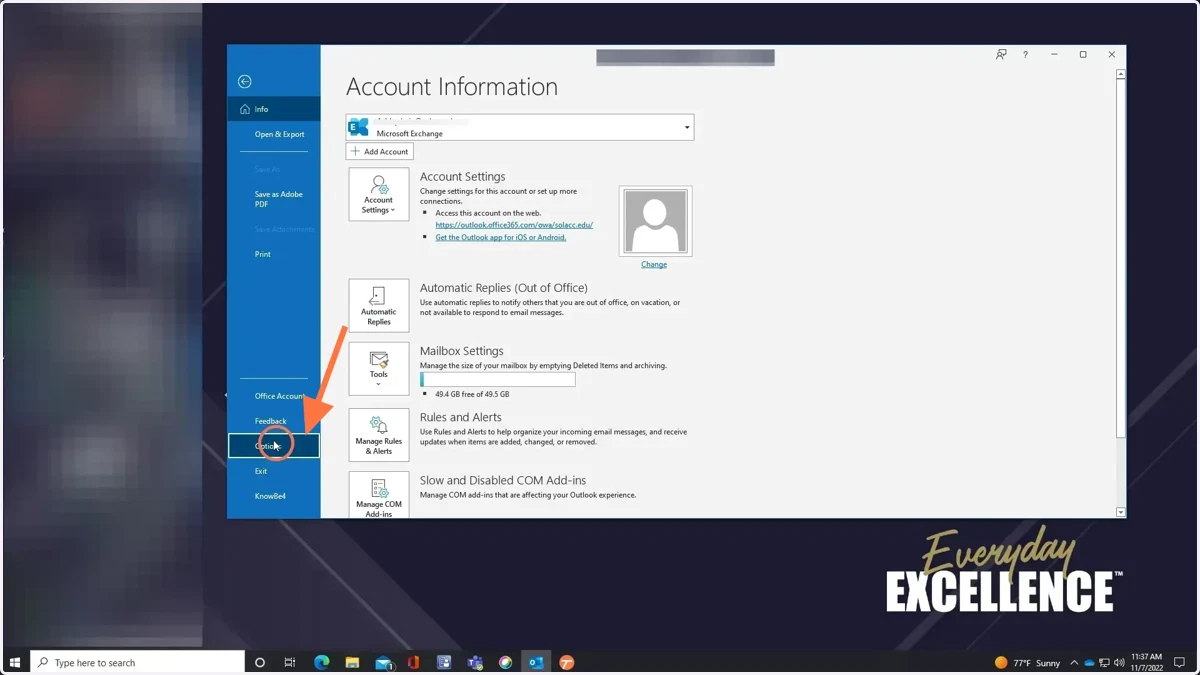Open the Mail app on taskbar

click(384, 662)
